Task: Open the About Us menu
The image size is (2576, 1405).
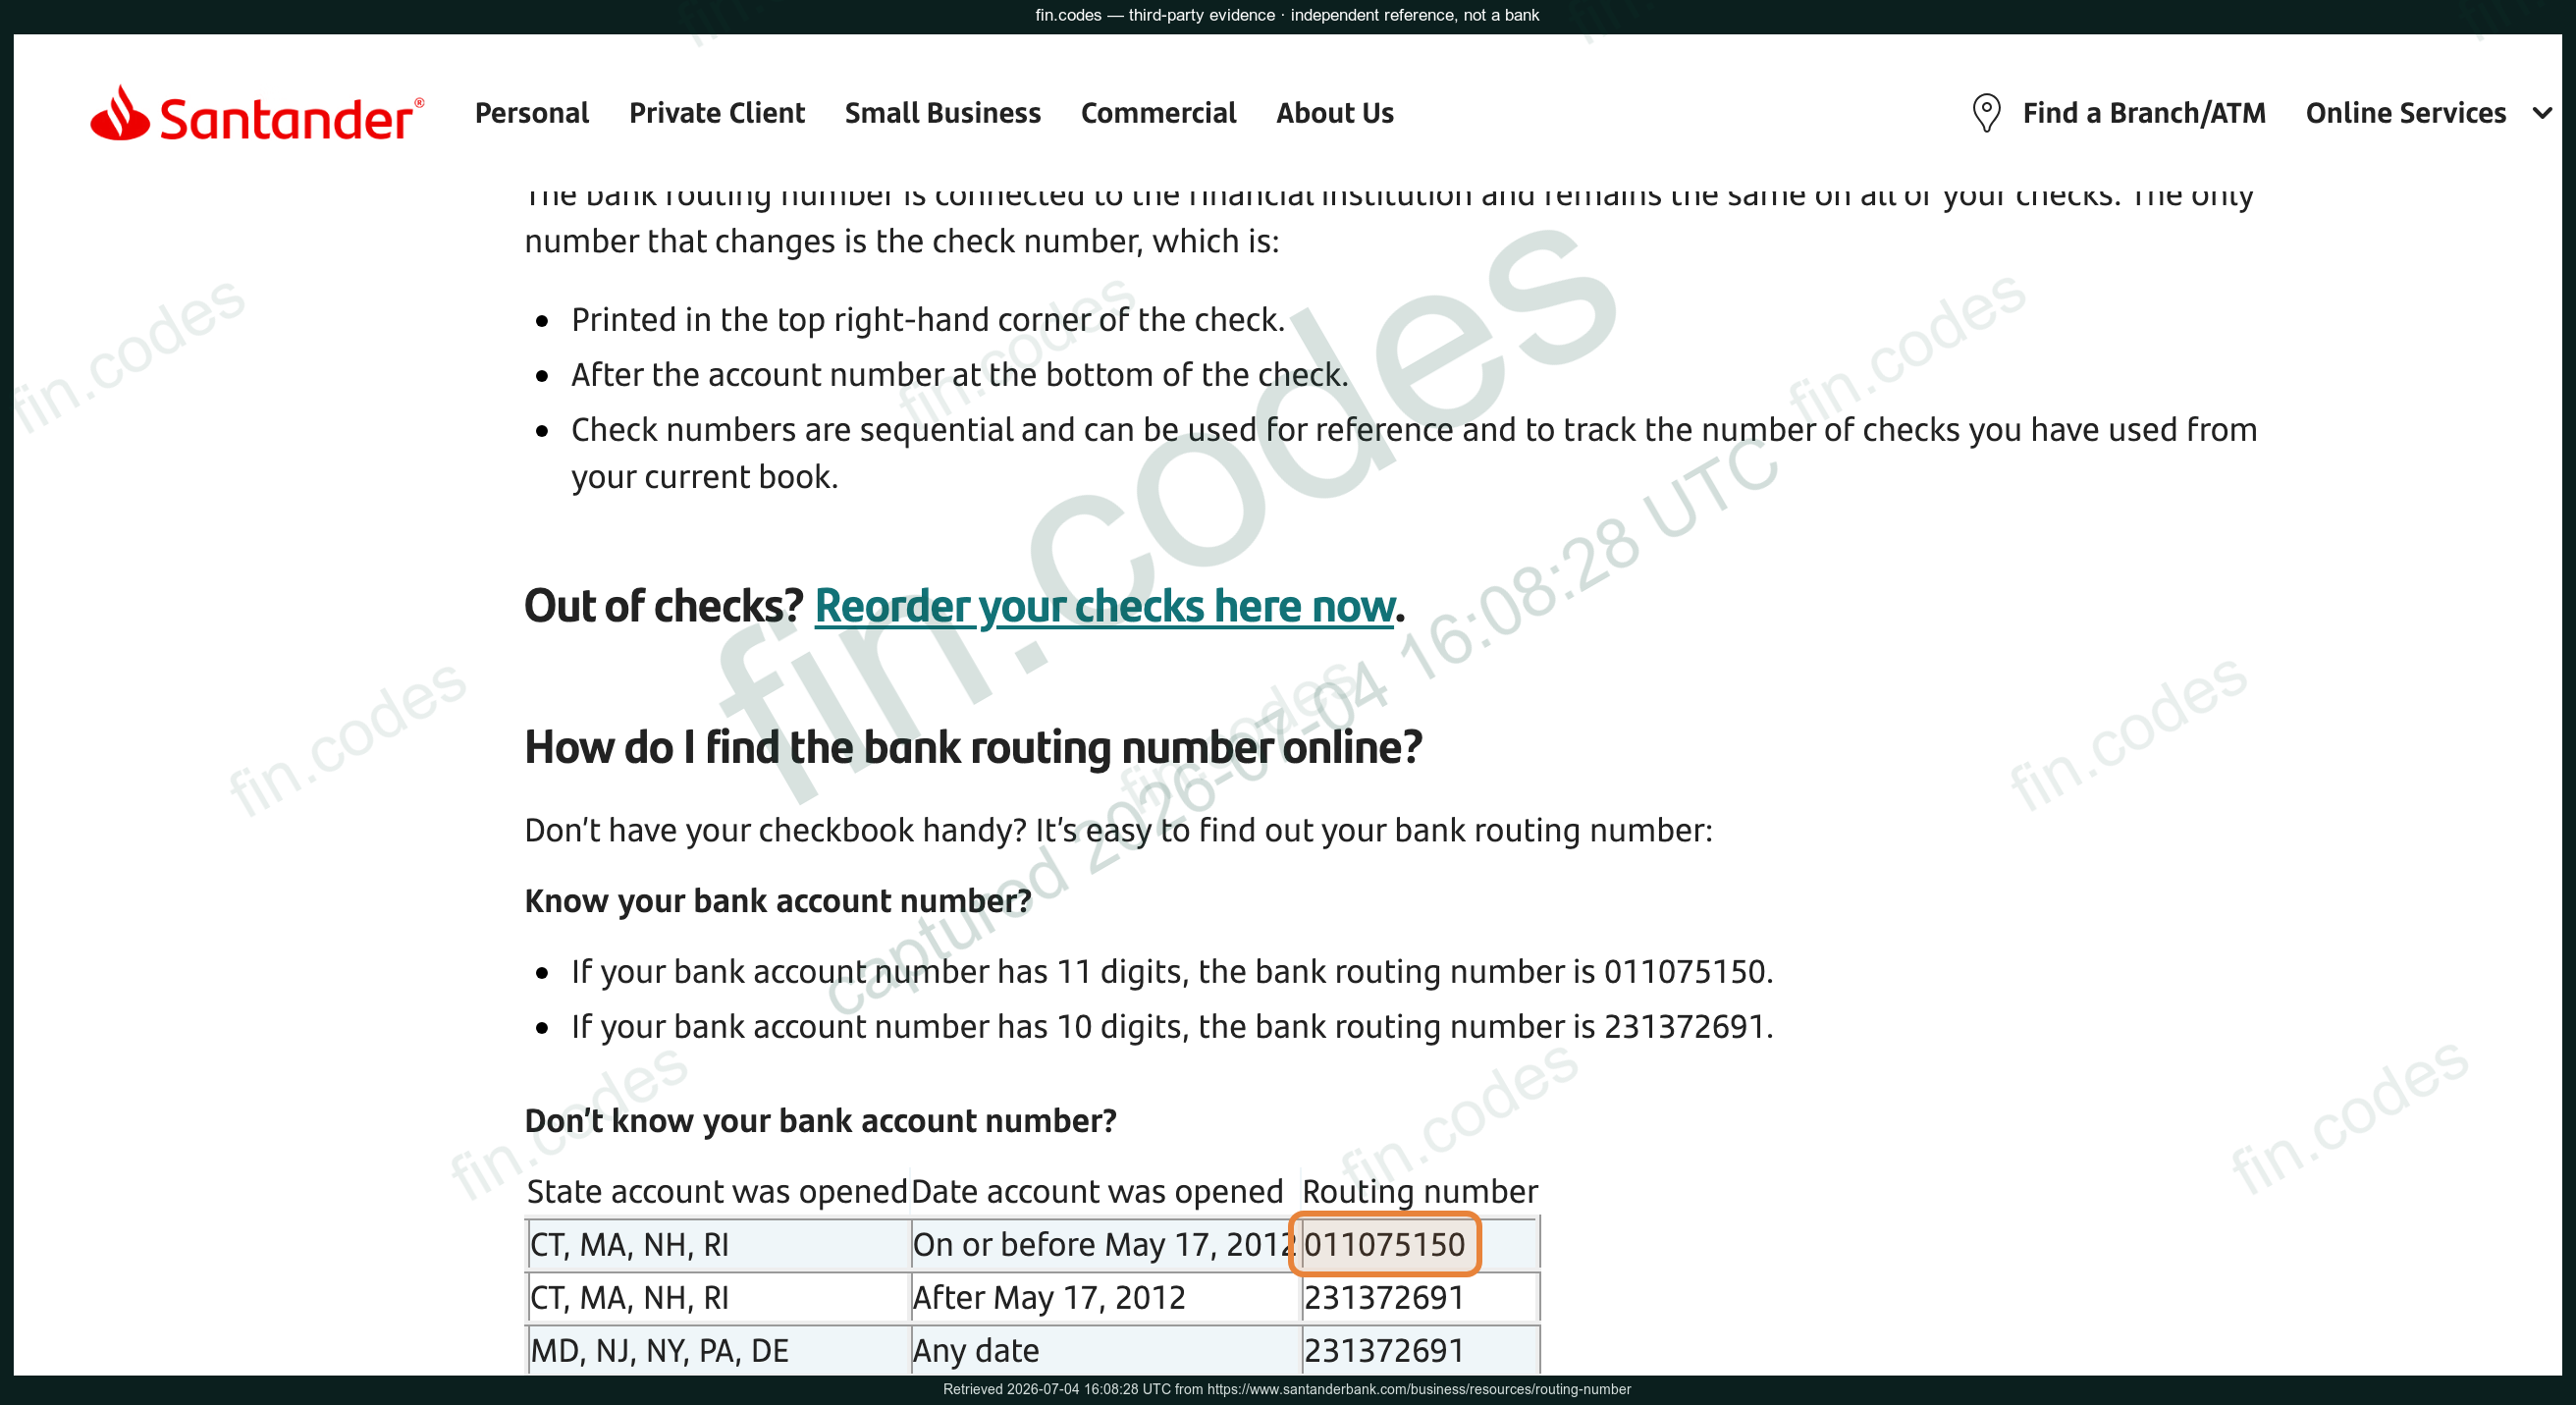Action: point(1335,113)
